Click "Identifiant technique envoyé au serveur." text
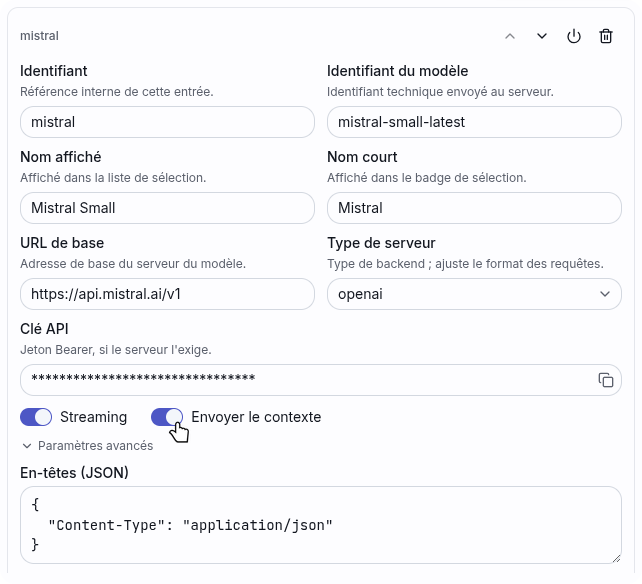Image resolution: width=642 pixels, height=584 pixels. 440,92
